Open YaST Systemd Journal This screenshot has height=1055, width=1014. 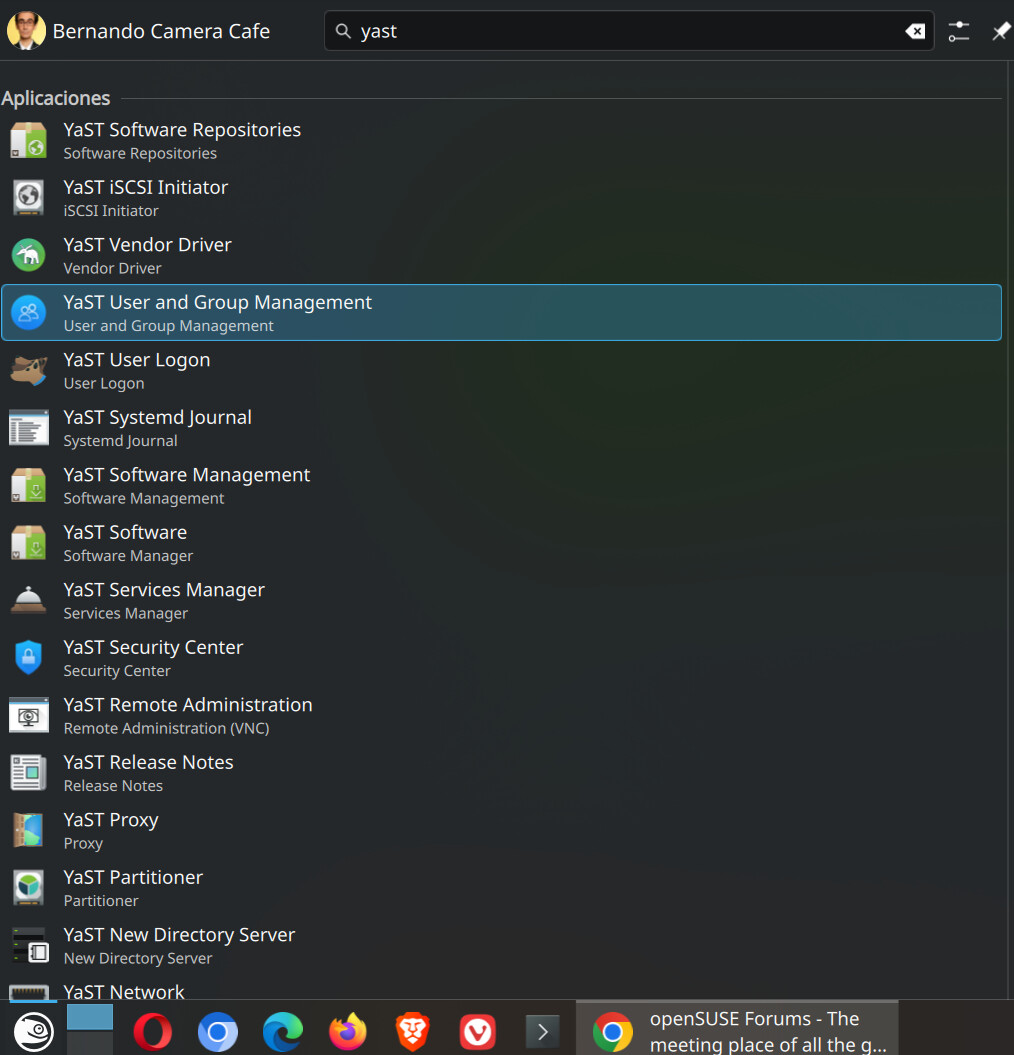coord(157,428)
